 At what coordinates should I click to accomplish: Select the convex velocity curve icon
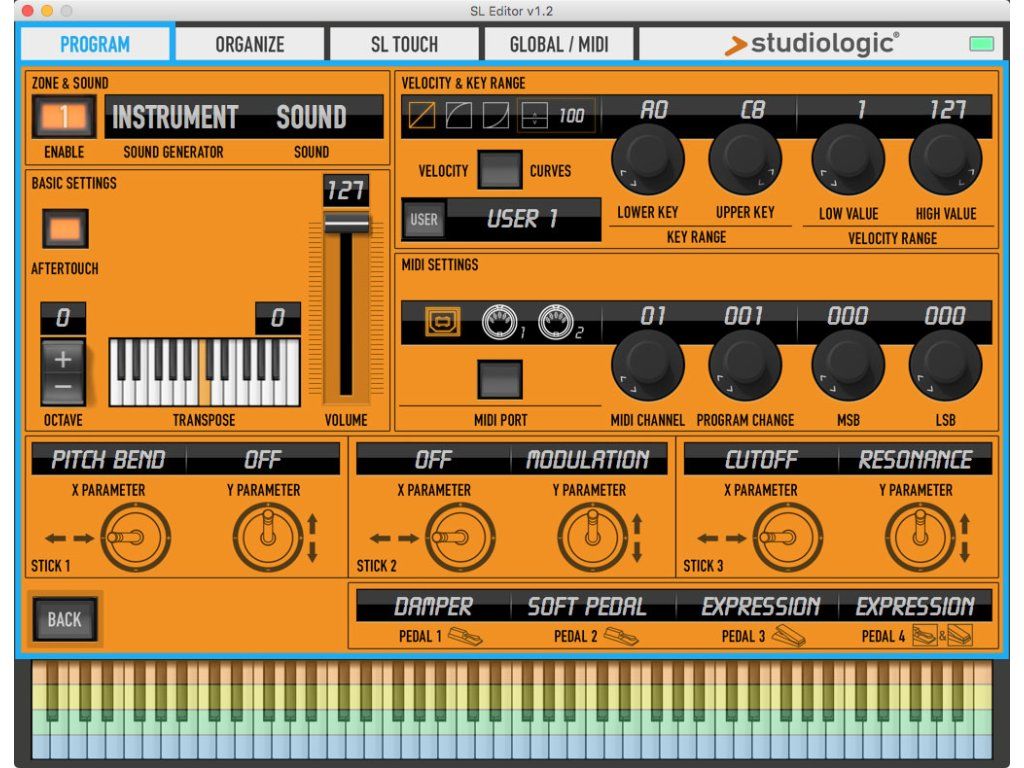(459, 116)
